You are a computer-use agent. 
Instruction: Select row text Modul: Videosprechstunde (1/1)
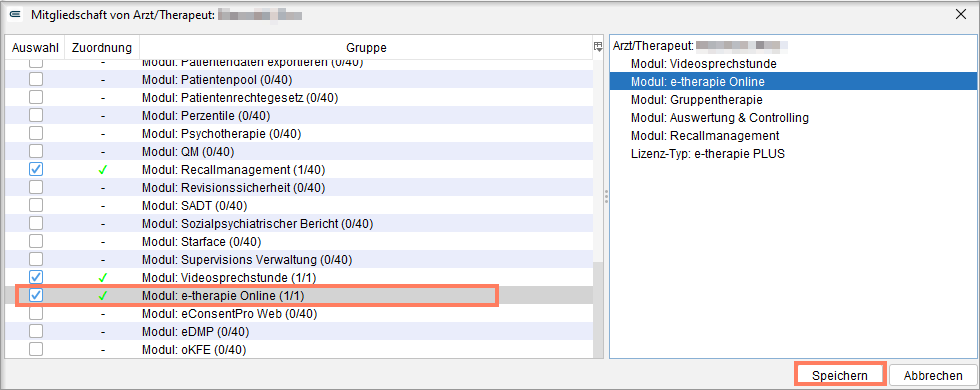tap(228, 277)
